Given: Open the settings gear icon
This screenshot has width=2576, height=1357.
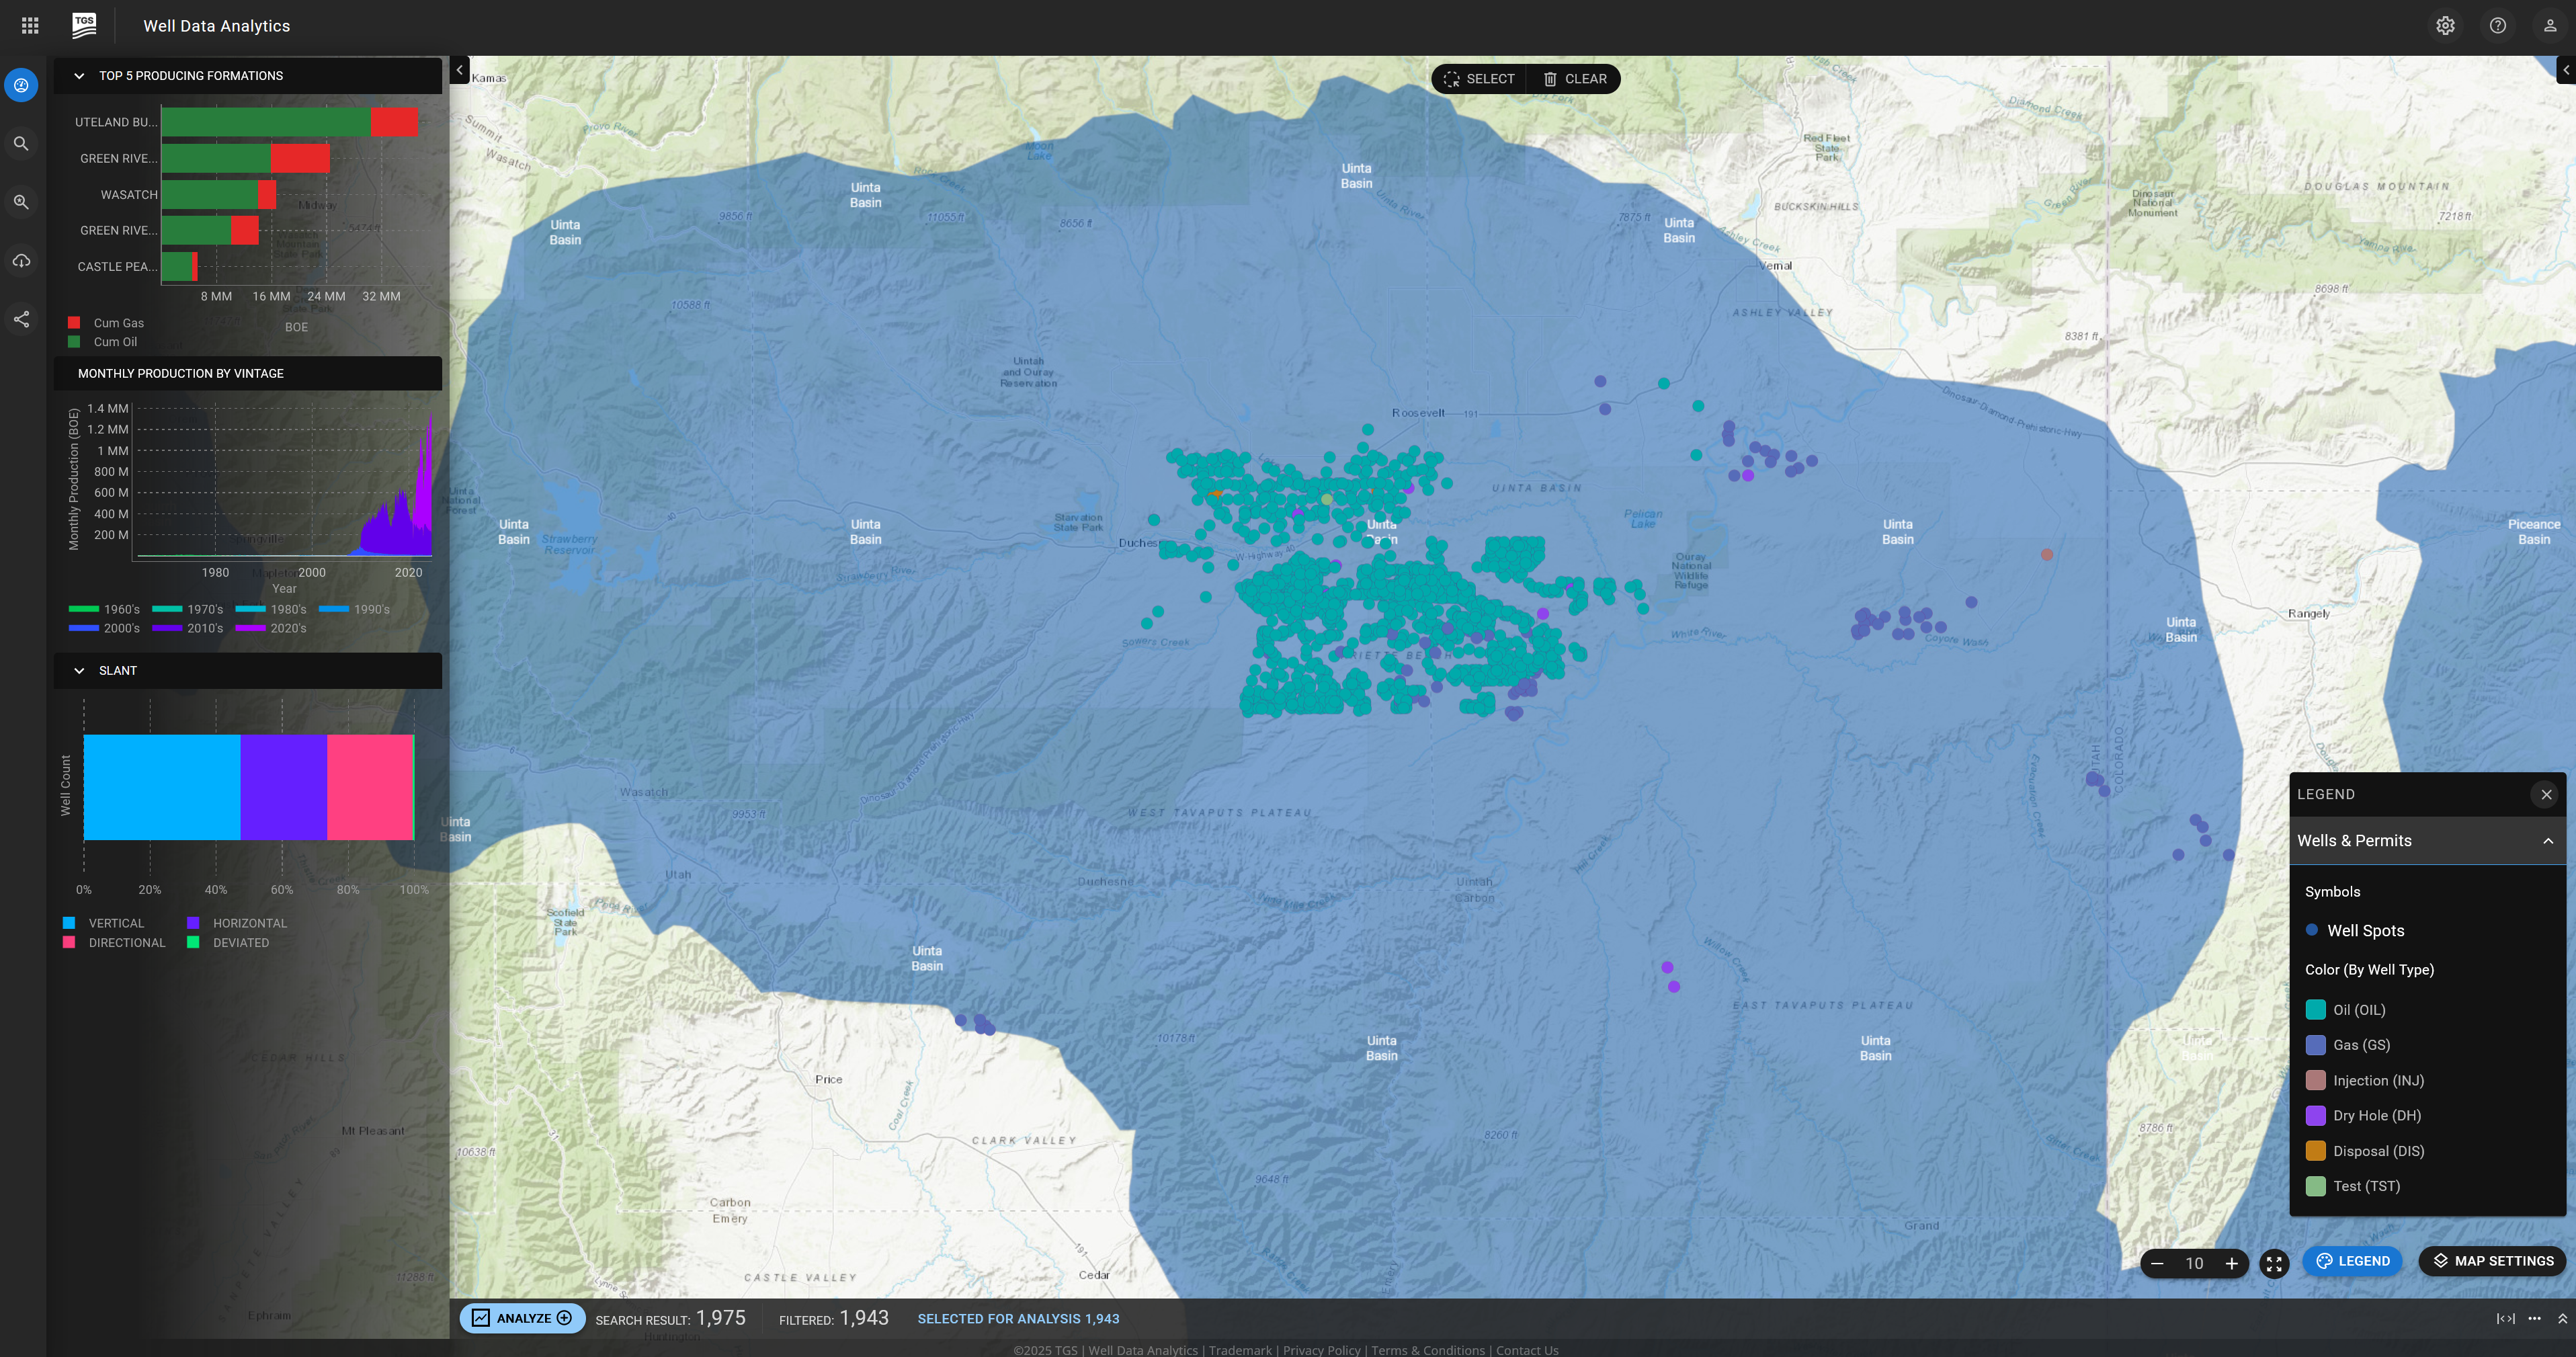Looking at the screenshot, I should point(2445,26).
